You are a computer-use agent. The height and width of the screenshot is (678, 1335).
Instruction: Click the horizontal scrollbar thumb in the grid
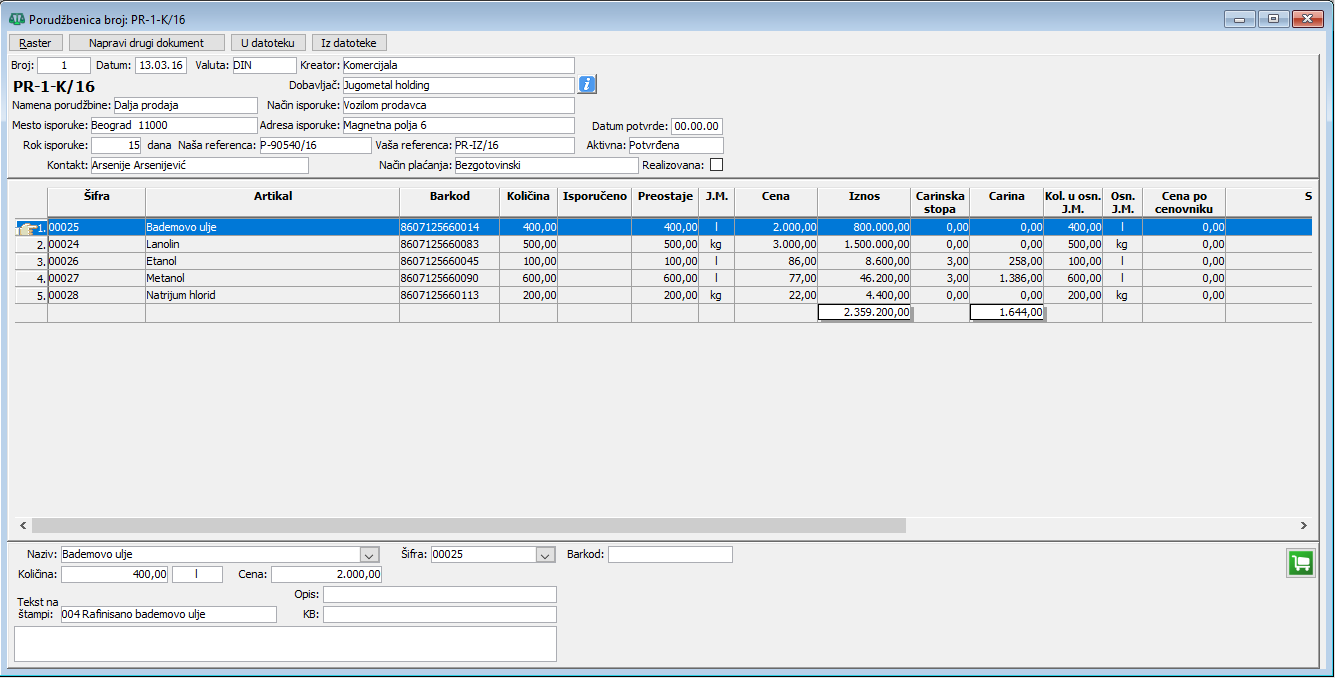click(468, 525)
